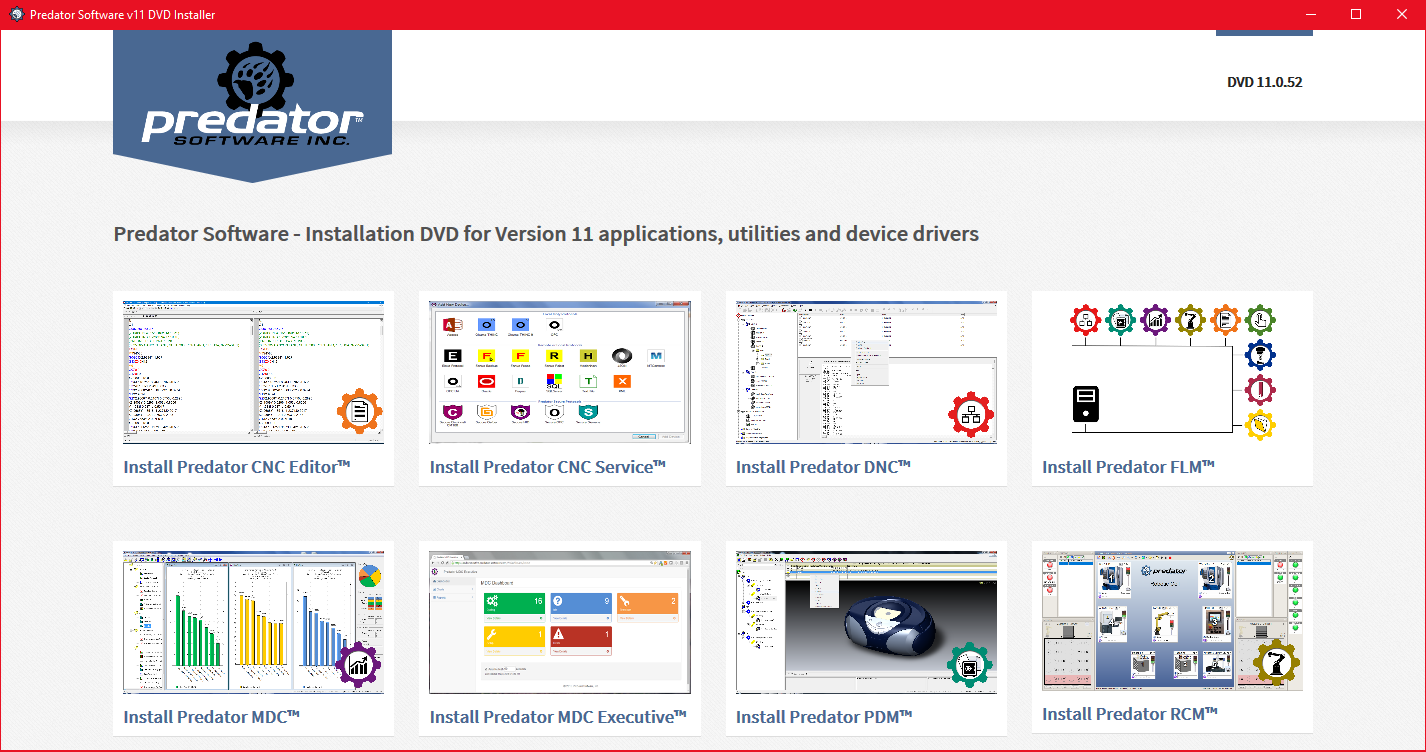The width and height of the screenshot is (1426, 752).
Task: Open the Install Predator CNC Editor link
Action: (235, 466)
